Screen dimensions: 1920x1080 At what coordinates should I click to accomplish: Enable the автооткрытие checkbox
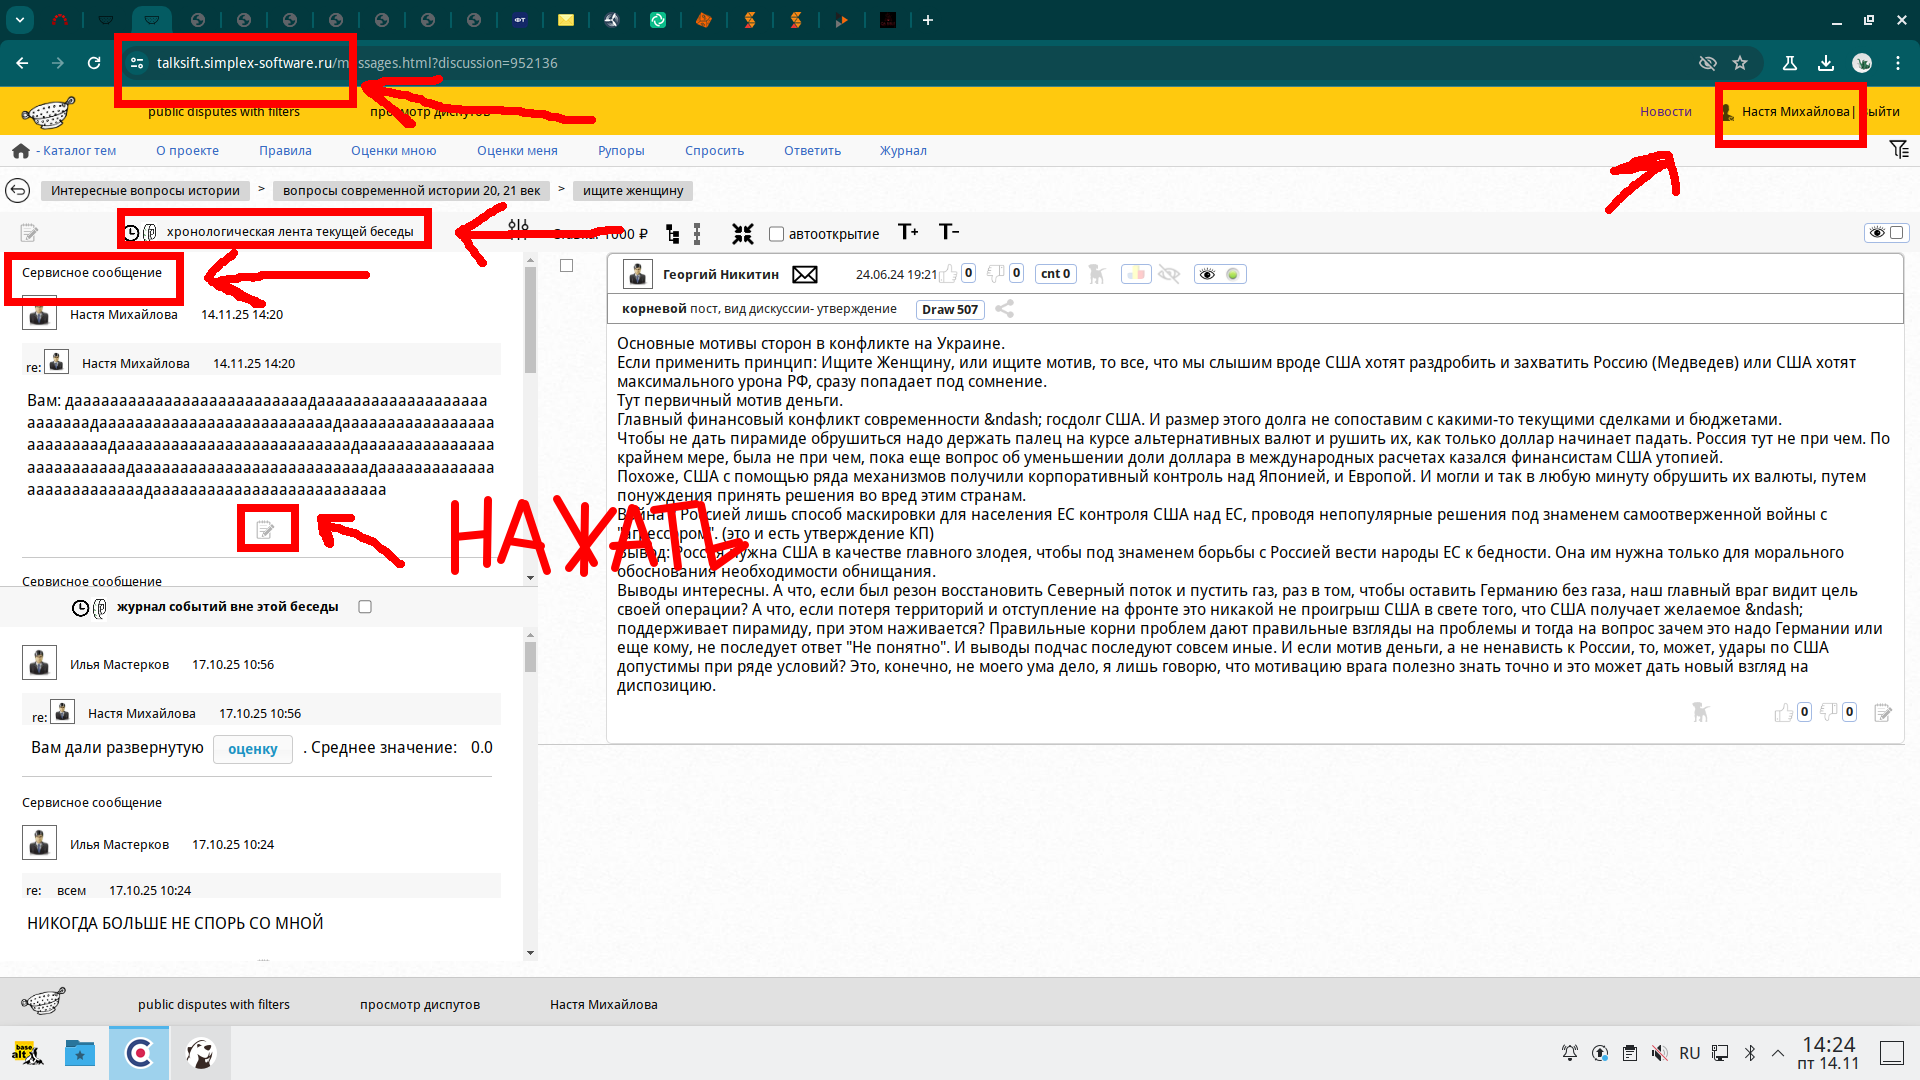tap(776, 234)
